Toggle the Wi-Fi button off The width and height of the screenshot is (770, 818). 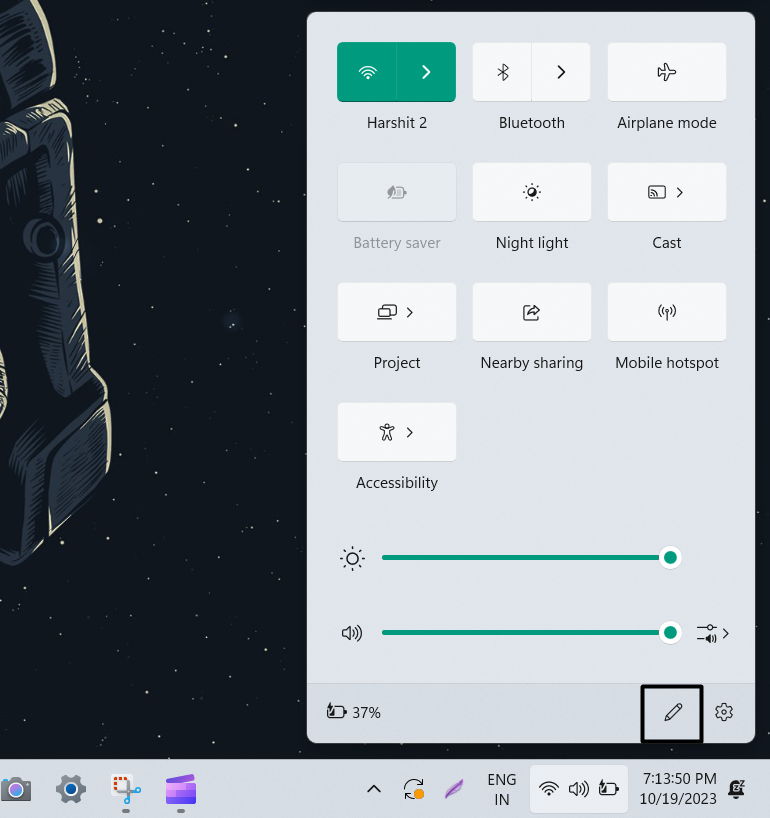click(367, 72)
